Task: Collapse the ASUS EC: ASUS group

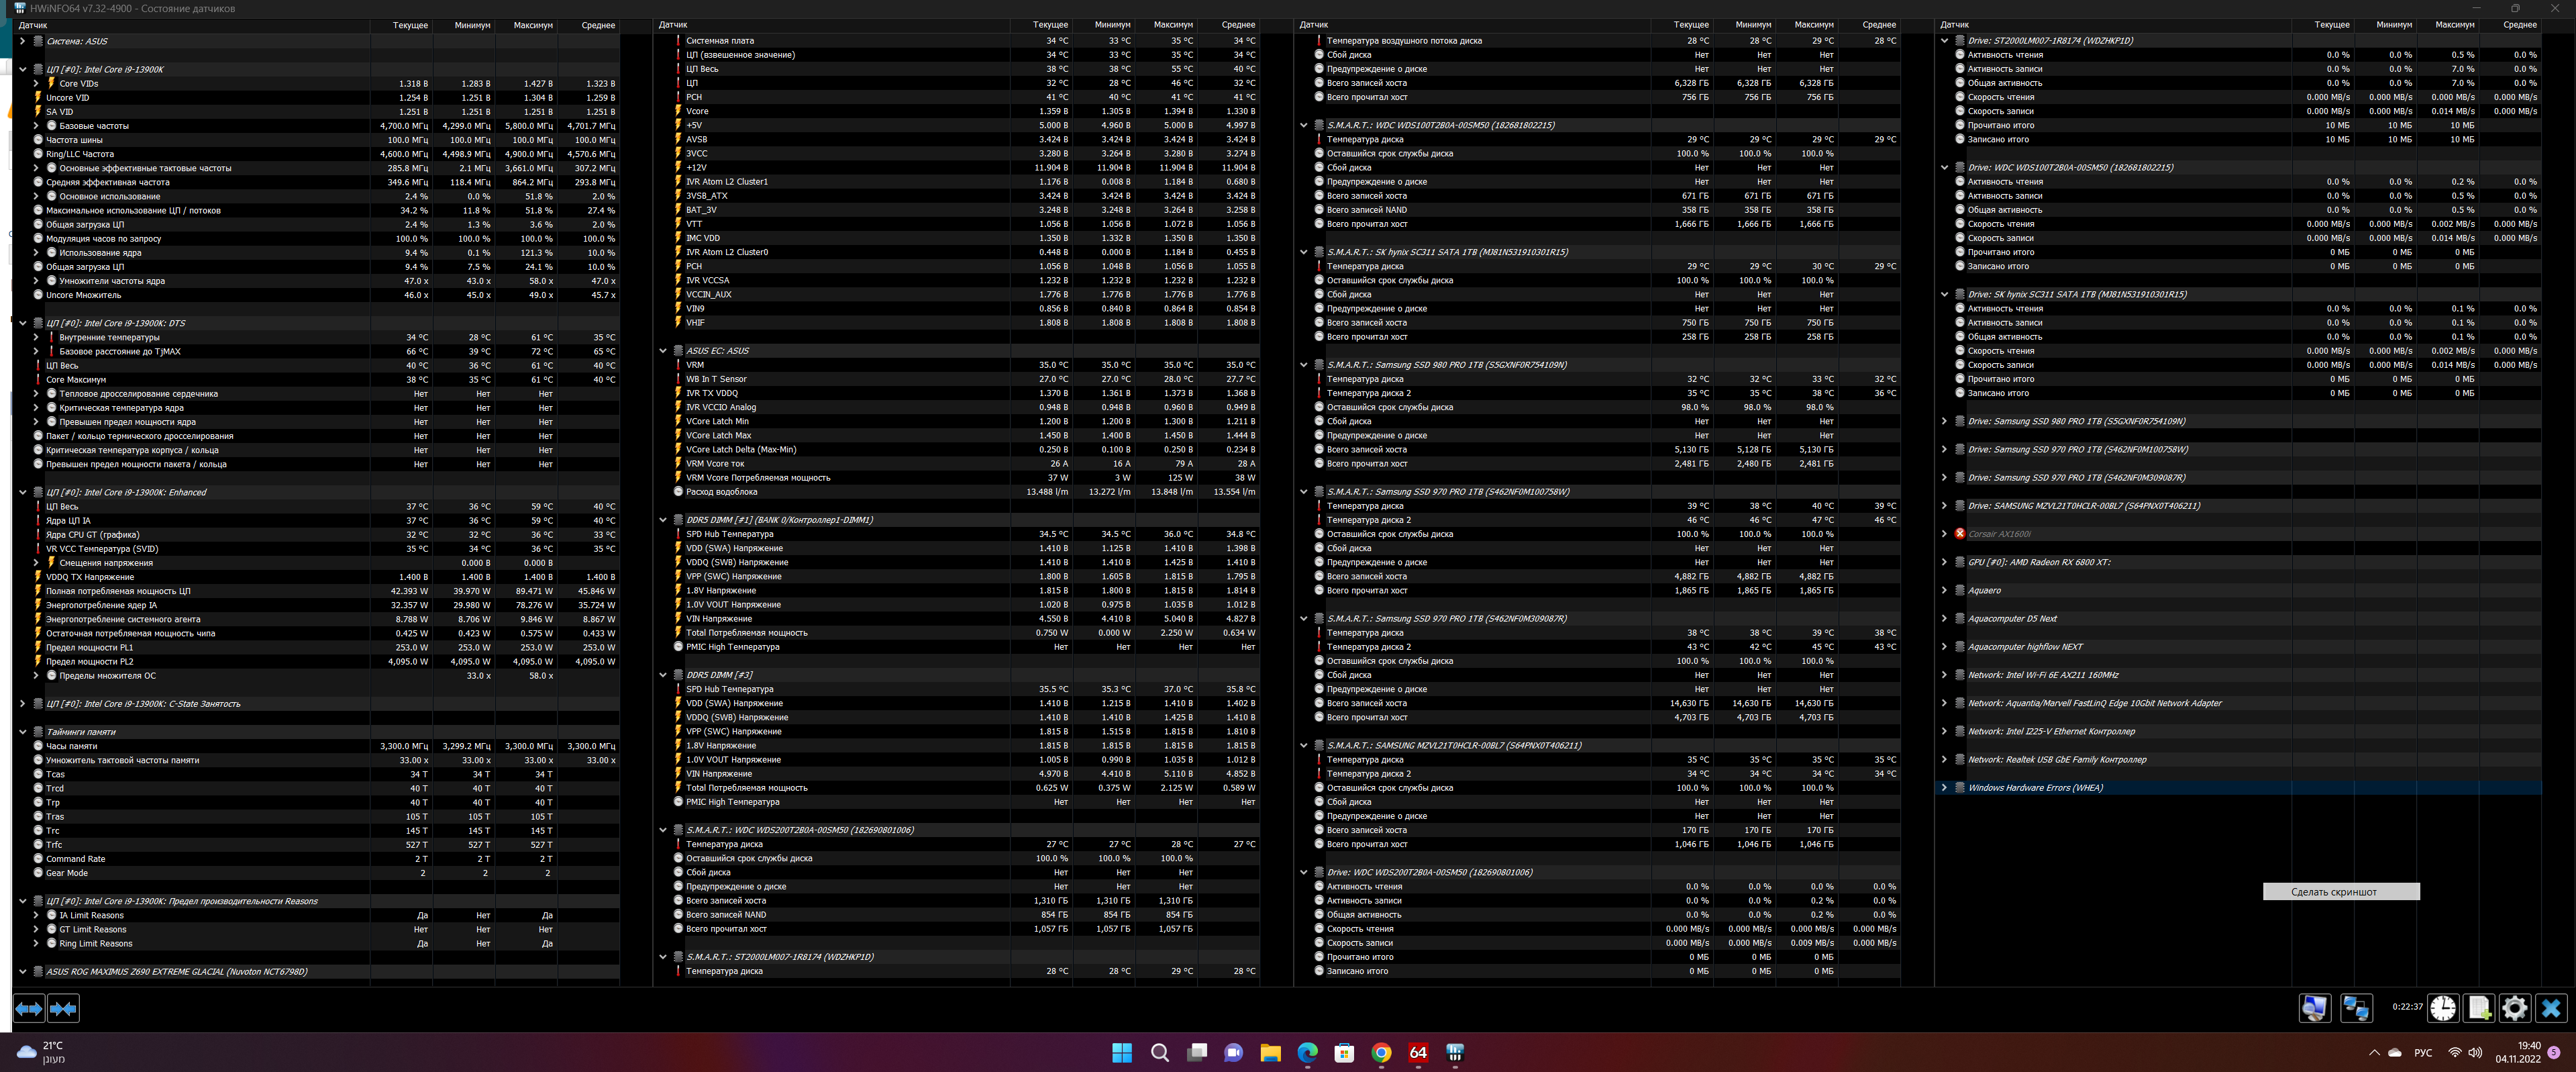Action: pyautogui.click(x=663, y=351)
